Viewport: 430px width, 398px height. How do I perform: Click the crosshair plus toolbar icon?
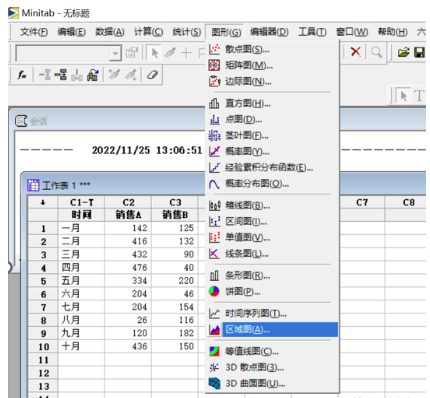pos(186,53)
